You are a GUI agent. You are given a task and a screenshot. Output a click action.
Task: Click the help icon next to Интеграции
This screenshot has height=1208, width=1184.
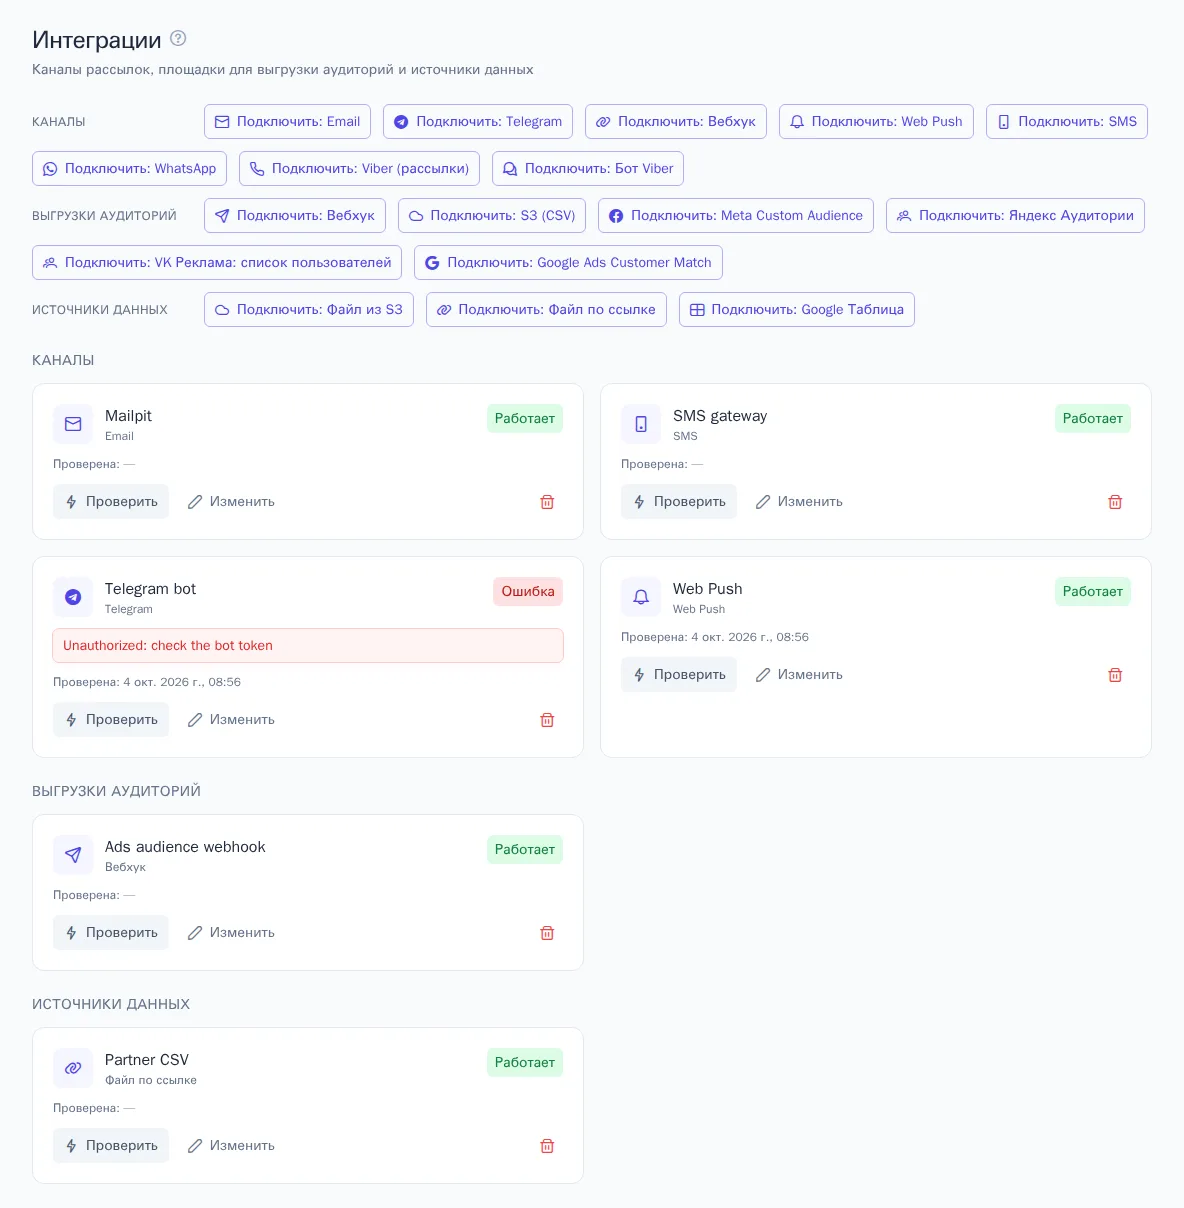[x=178, y=39]
